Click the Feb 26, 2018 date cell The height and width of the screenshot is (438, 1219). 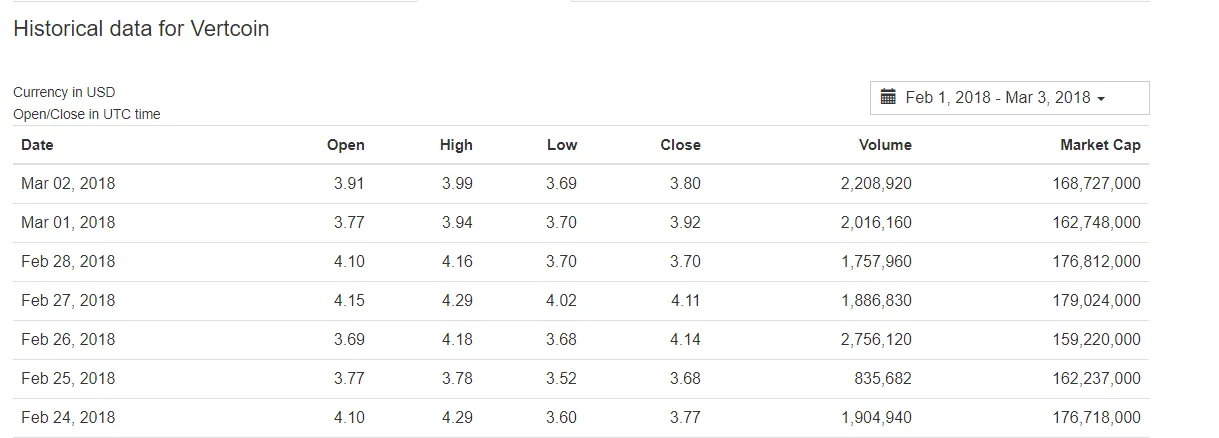click(x=68, y=340)
